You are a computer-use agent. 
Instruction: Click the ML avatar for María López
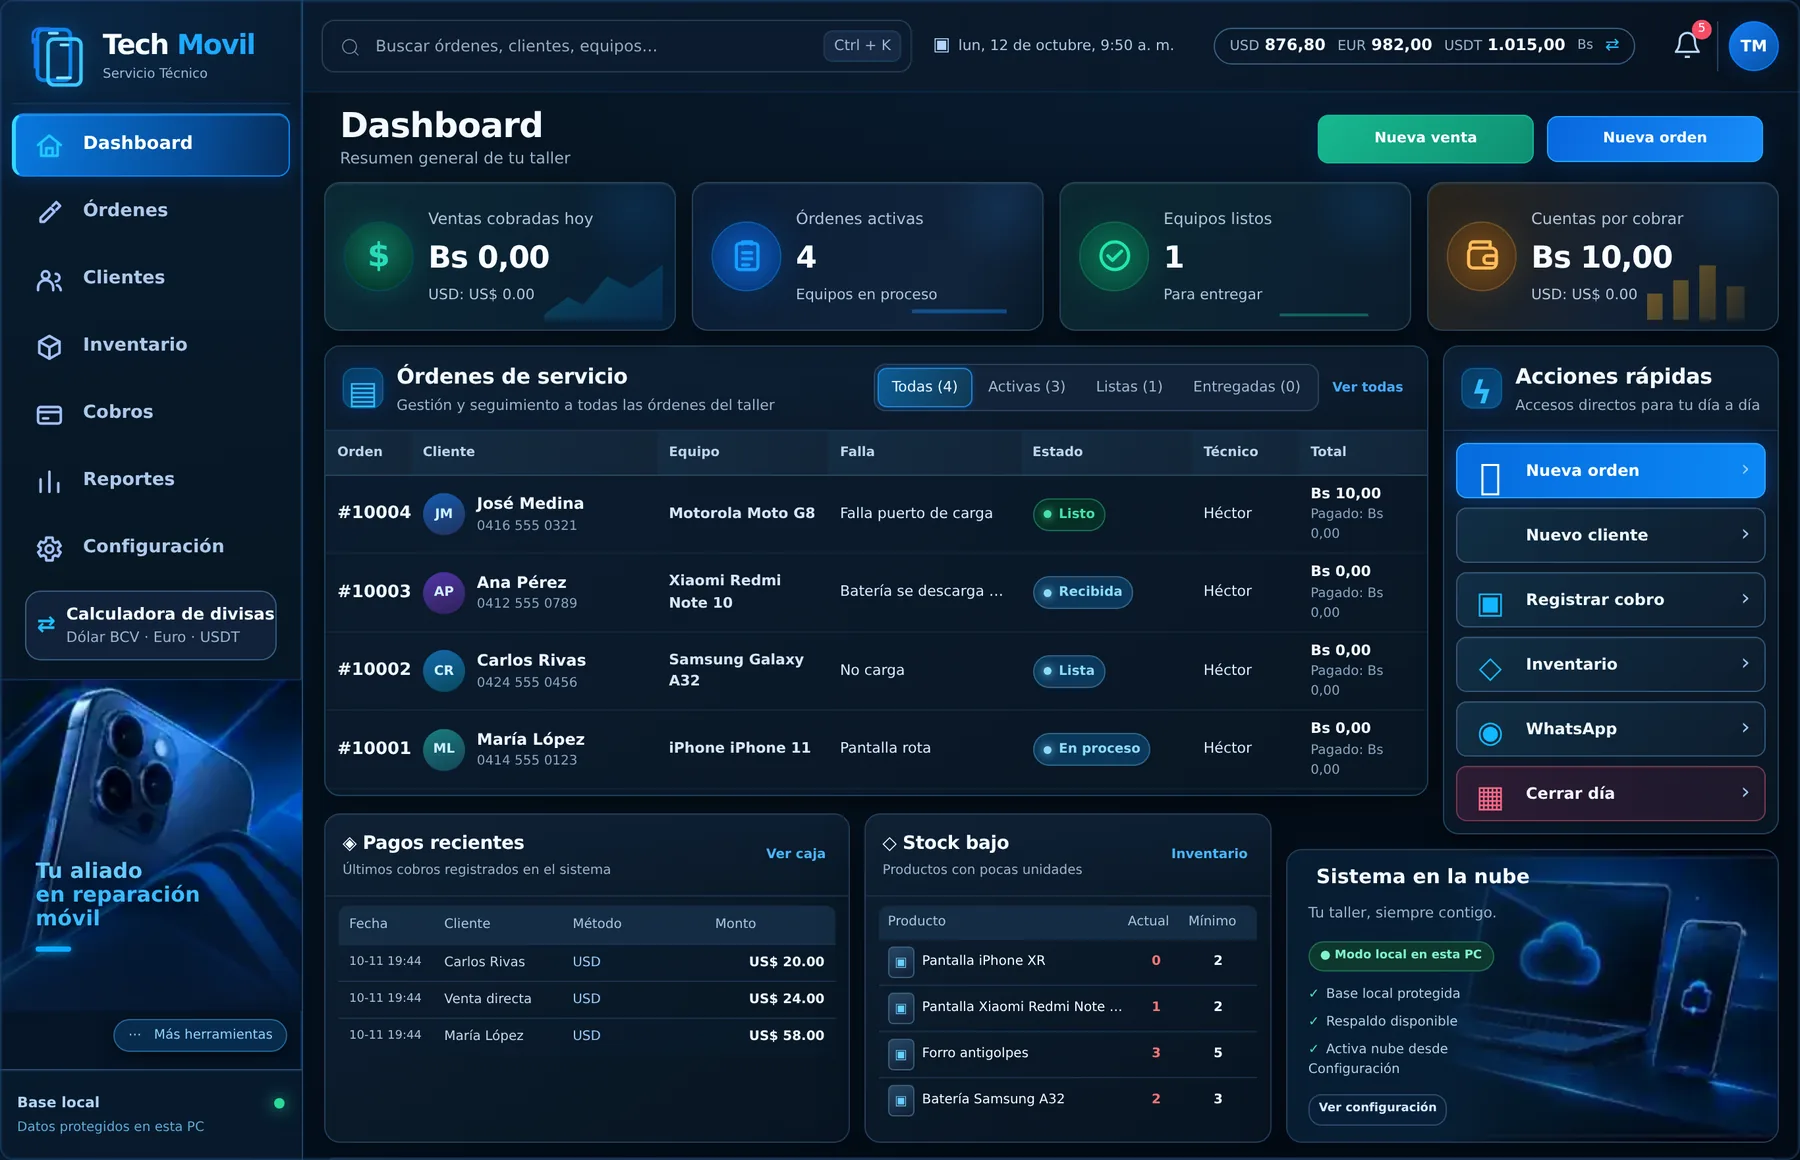click(444, 749)
